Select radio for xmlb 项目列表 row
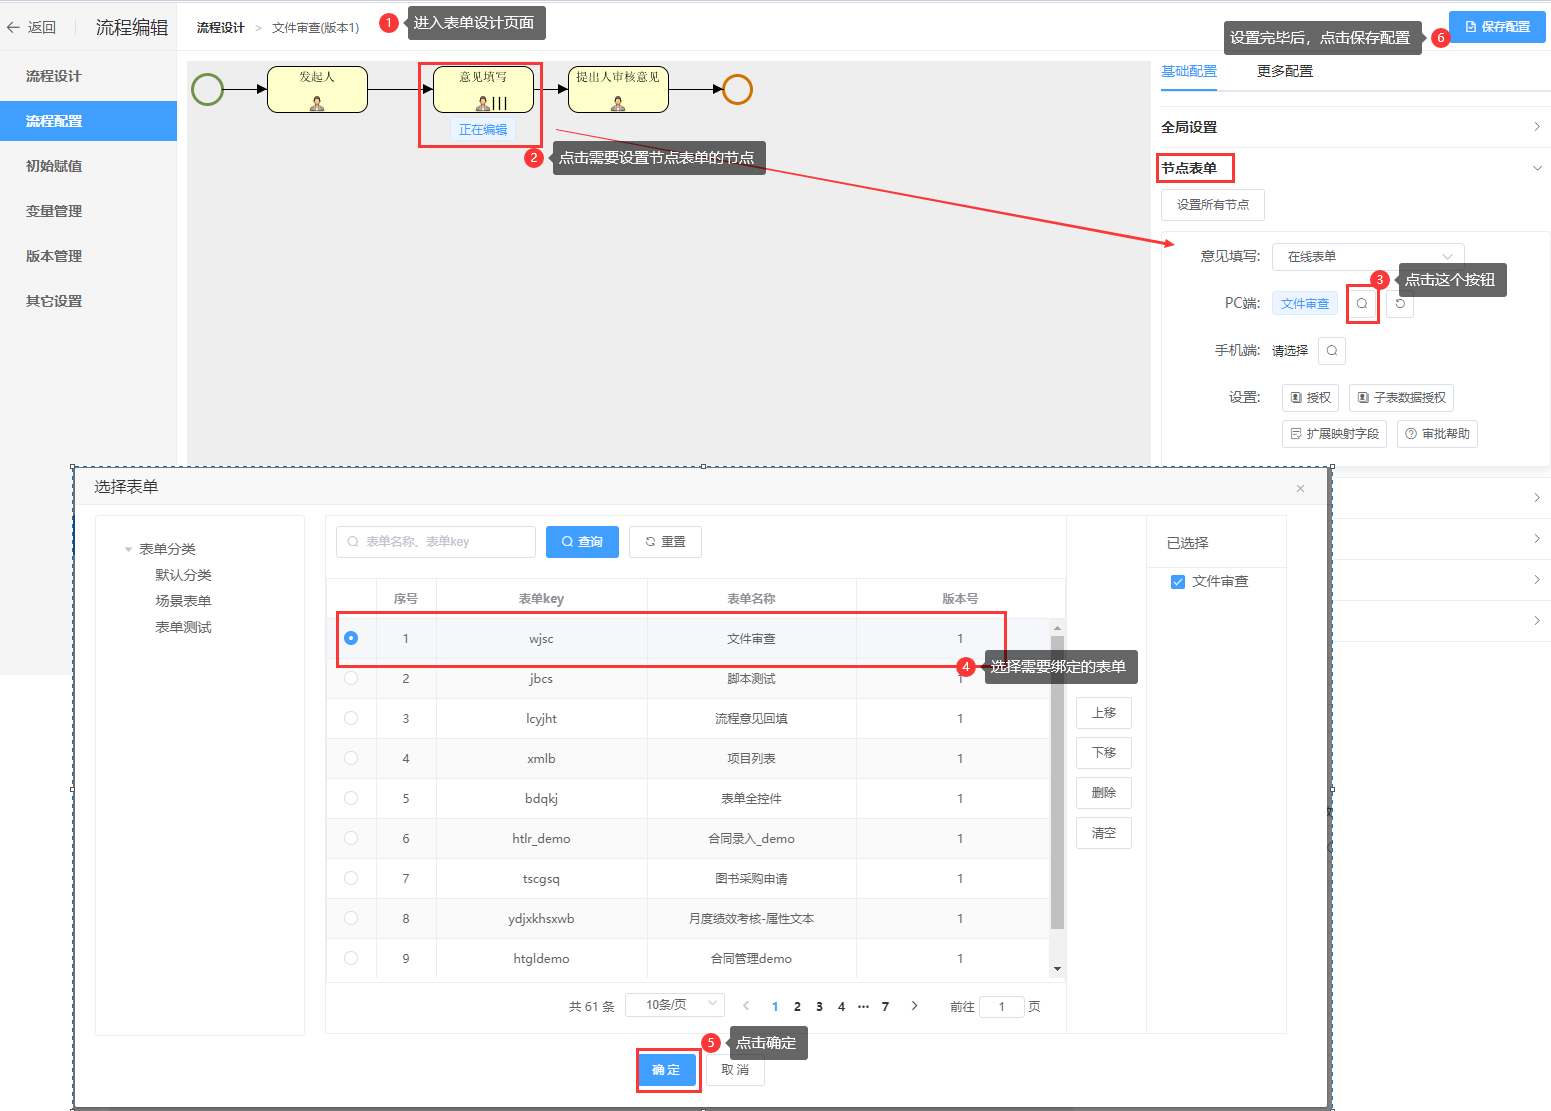Viewport: 1551px width, 1111px height. click(x=351, y=758)
